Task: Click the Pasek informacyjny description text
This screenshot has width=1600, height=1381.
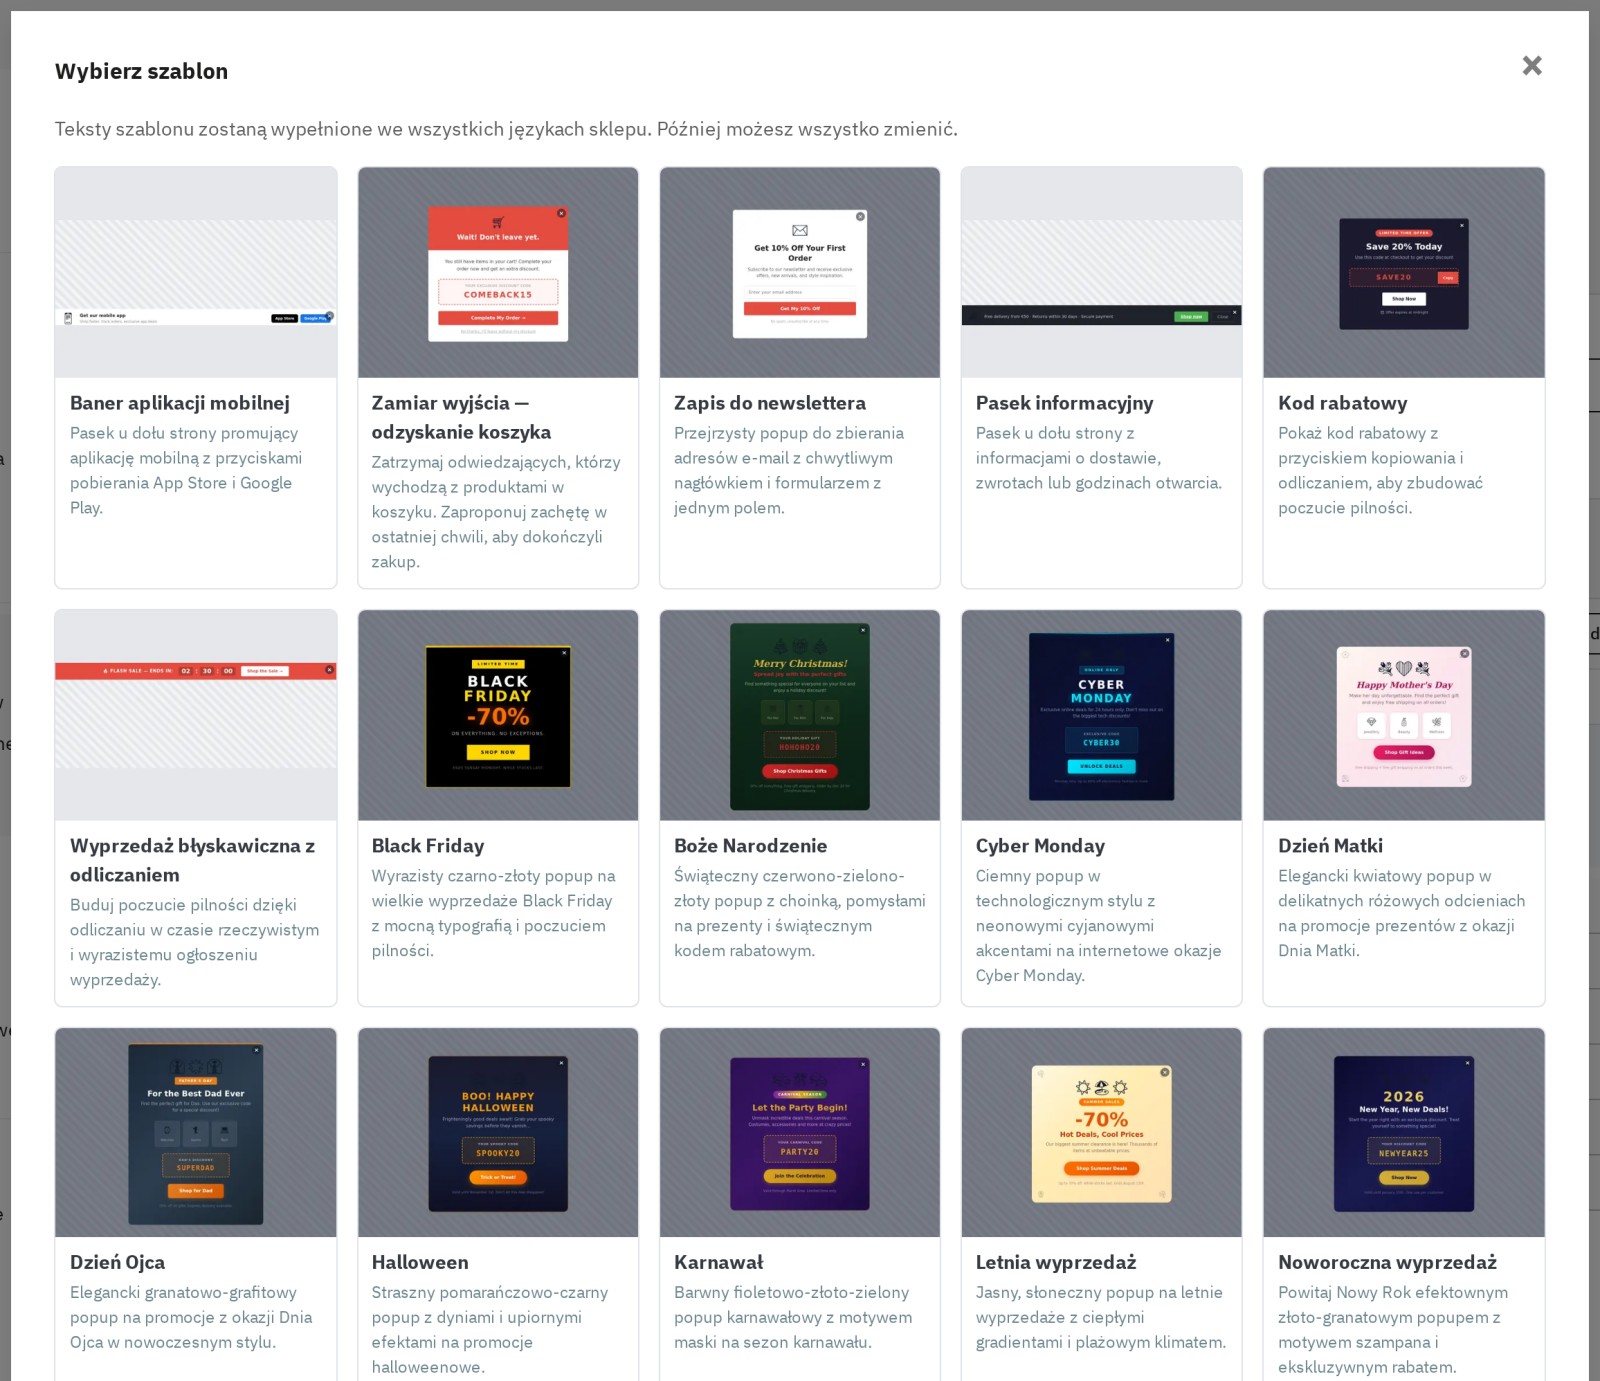Action: pyautogui.click(x=1099, y=458)
